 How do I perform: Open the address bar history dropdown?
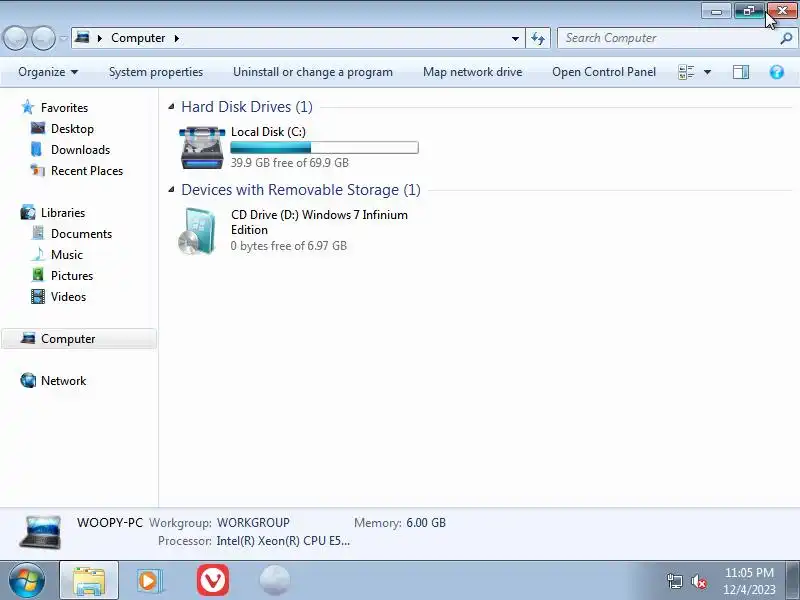pos(515,38)
